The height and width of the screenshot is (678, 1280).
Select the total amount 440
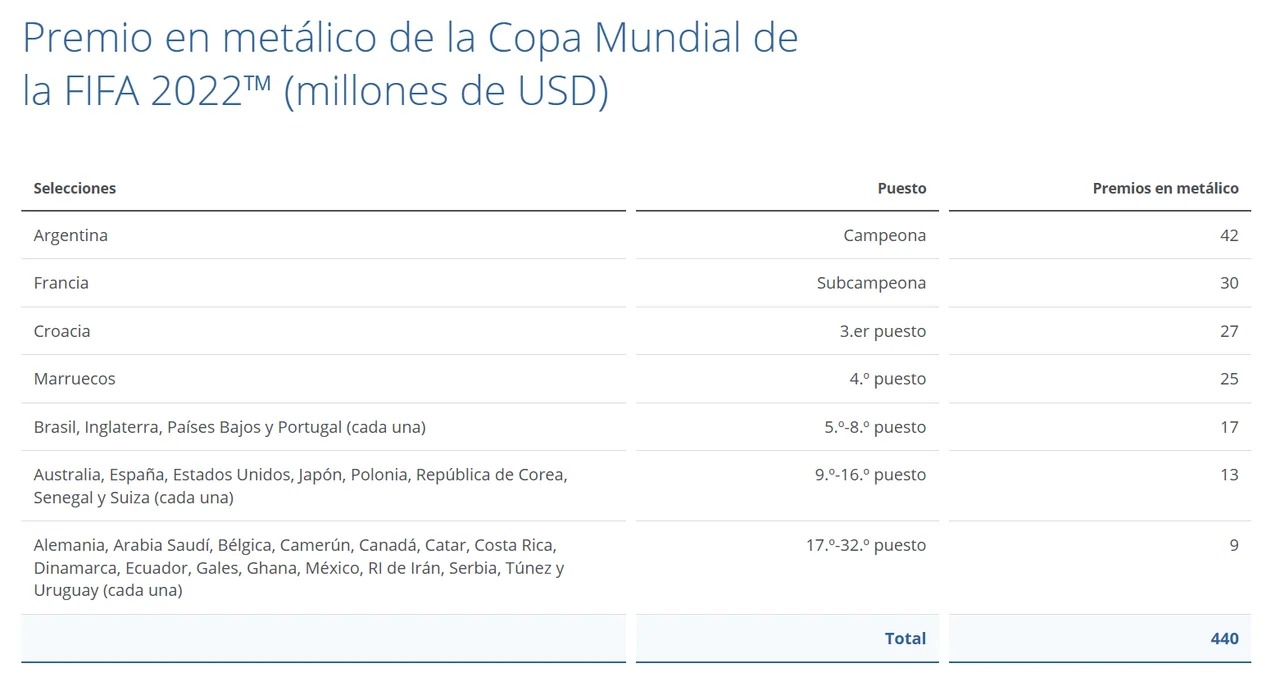[1224, 638]
